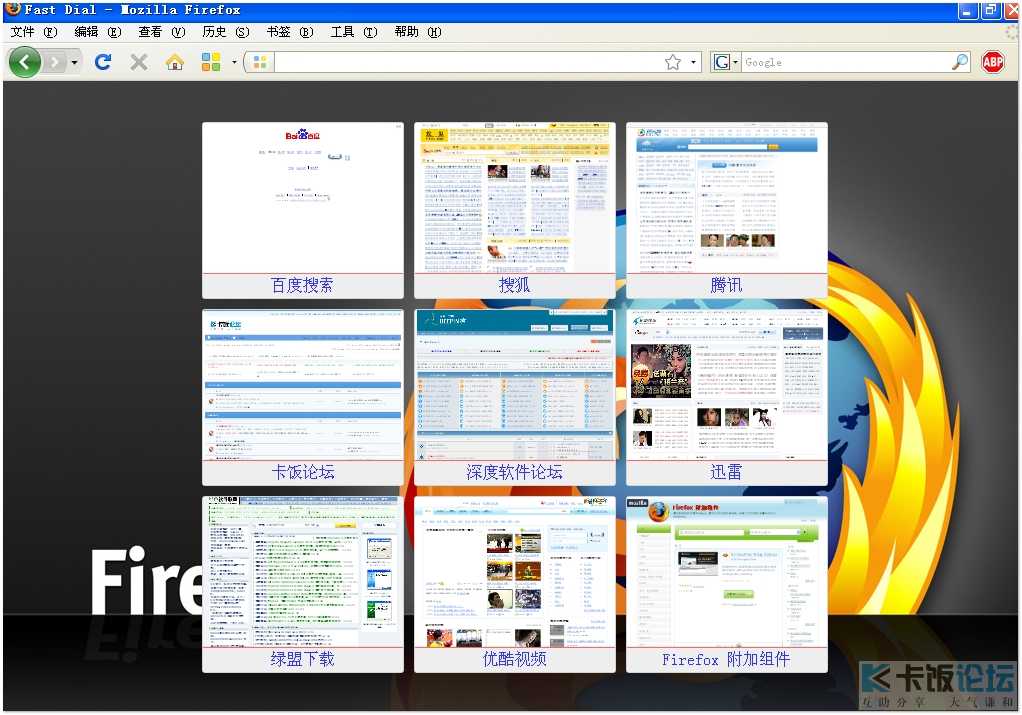
Task: Open the 百度搜索 speed dial thumbnail
Action: [x=302, y=197]
